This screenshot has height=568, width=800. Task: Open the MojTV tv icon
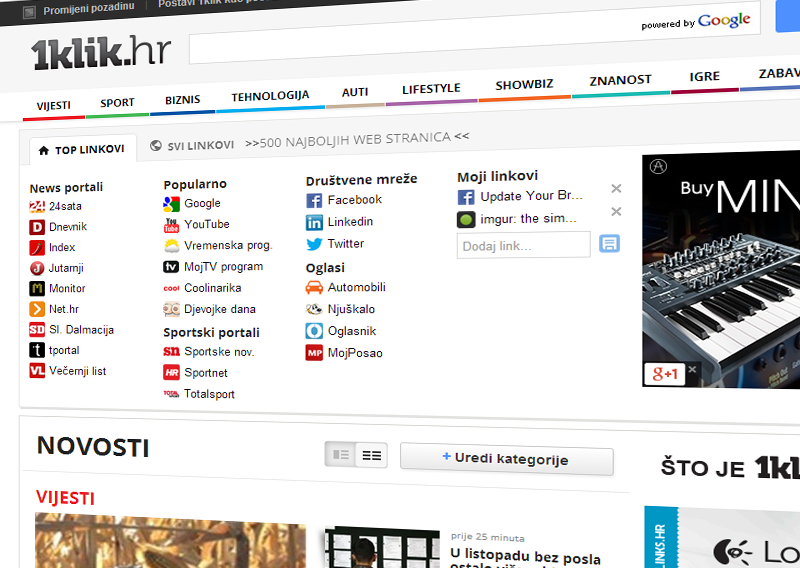point(171,267)
